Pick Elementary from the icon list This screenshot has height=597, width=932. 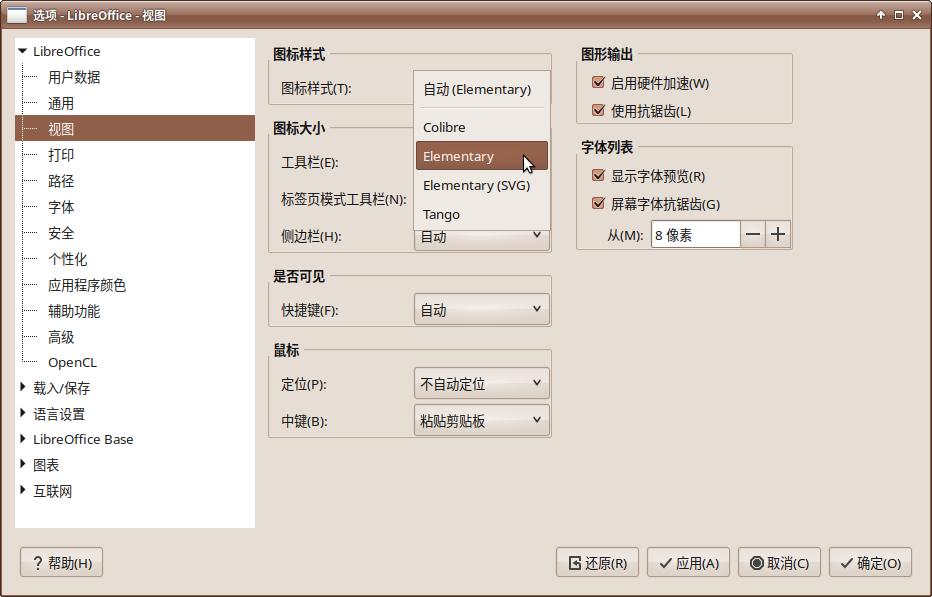[481, 156]
